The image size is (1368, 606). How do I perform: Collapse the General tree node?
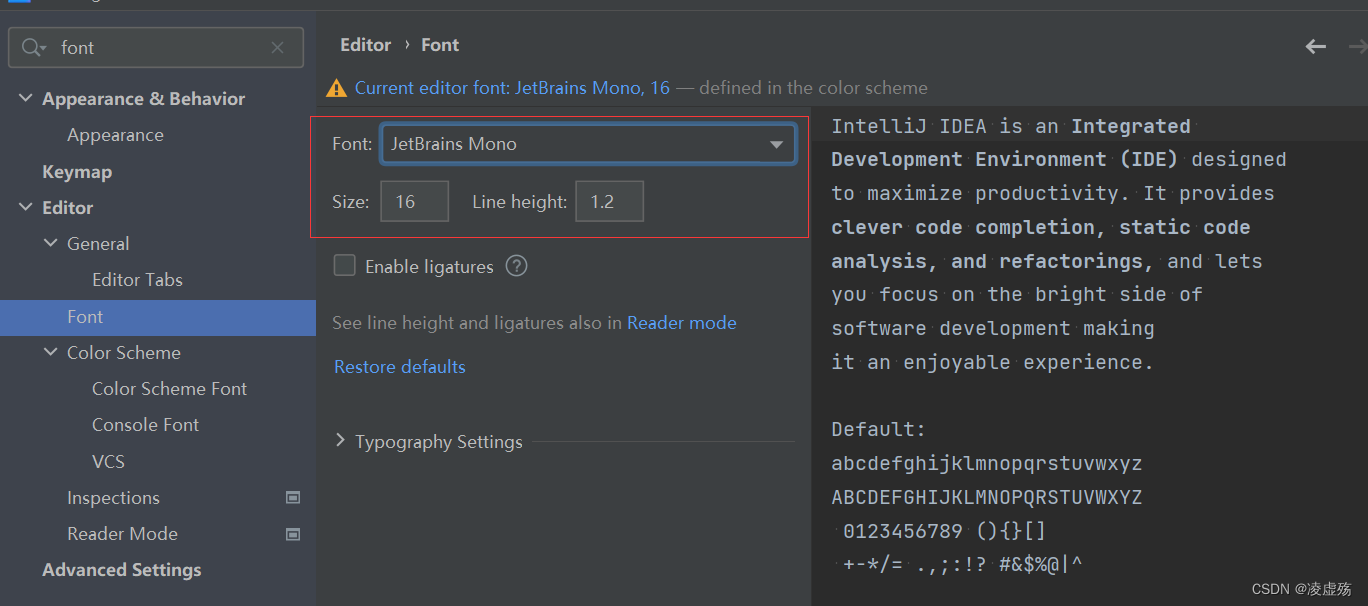50,244
